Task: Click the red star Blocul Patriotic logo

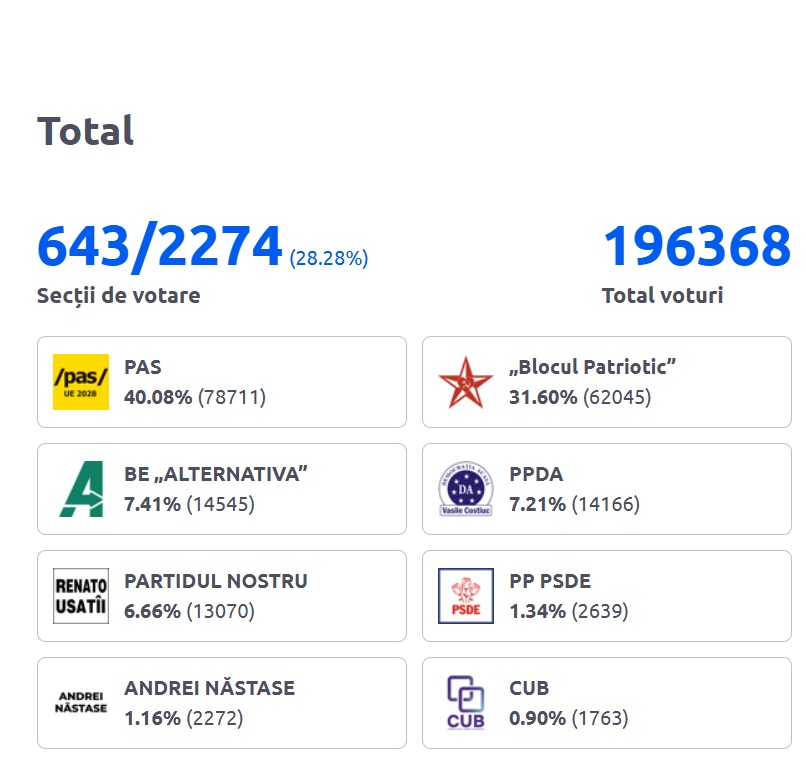Action: point(466,382)
